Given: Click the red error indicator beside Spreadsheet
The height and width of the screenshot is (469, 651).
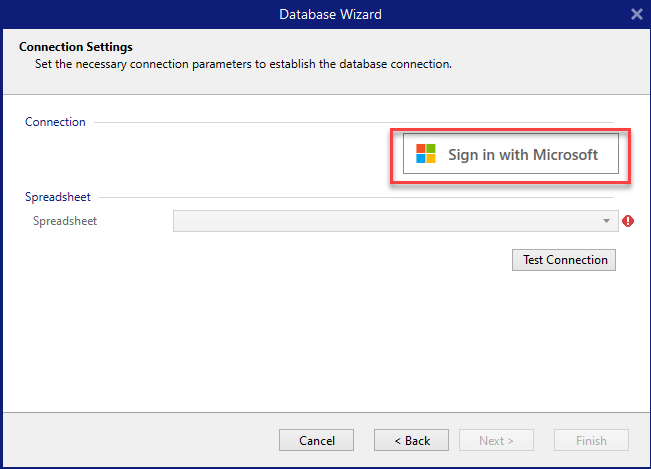Looking at the screenshot, I should 628,221.
